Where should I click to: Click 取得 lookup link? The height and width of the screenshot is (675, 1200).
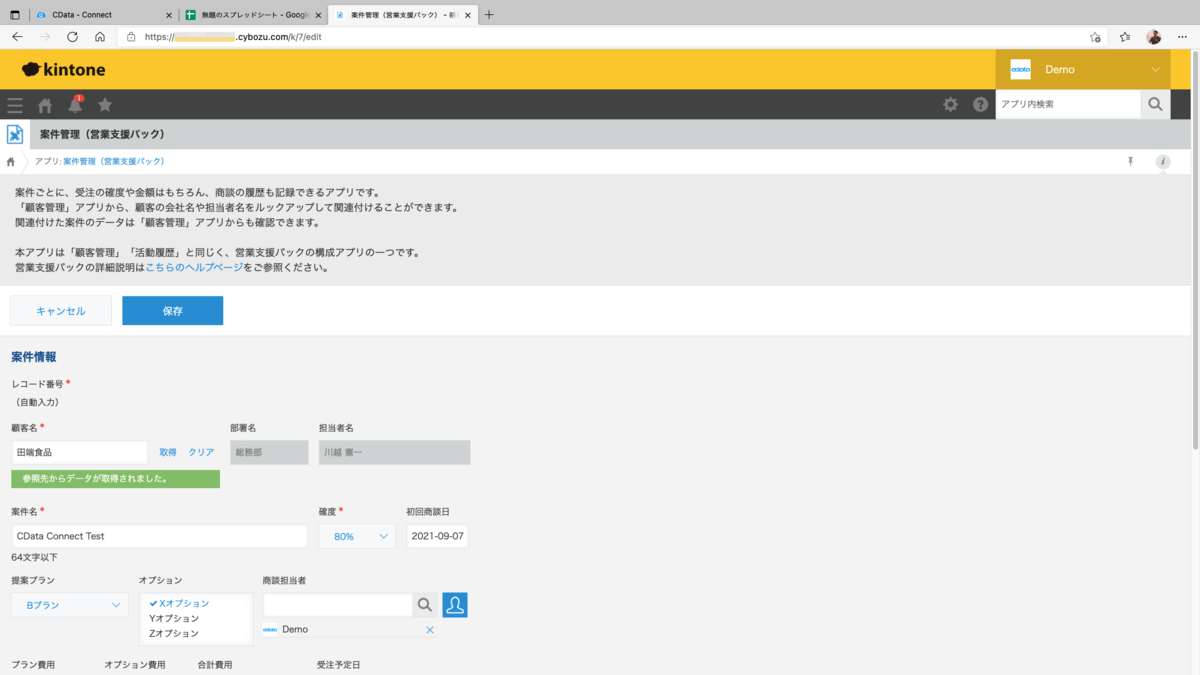coord(168,452)
